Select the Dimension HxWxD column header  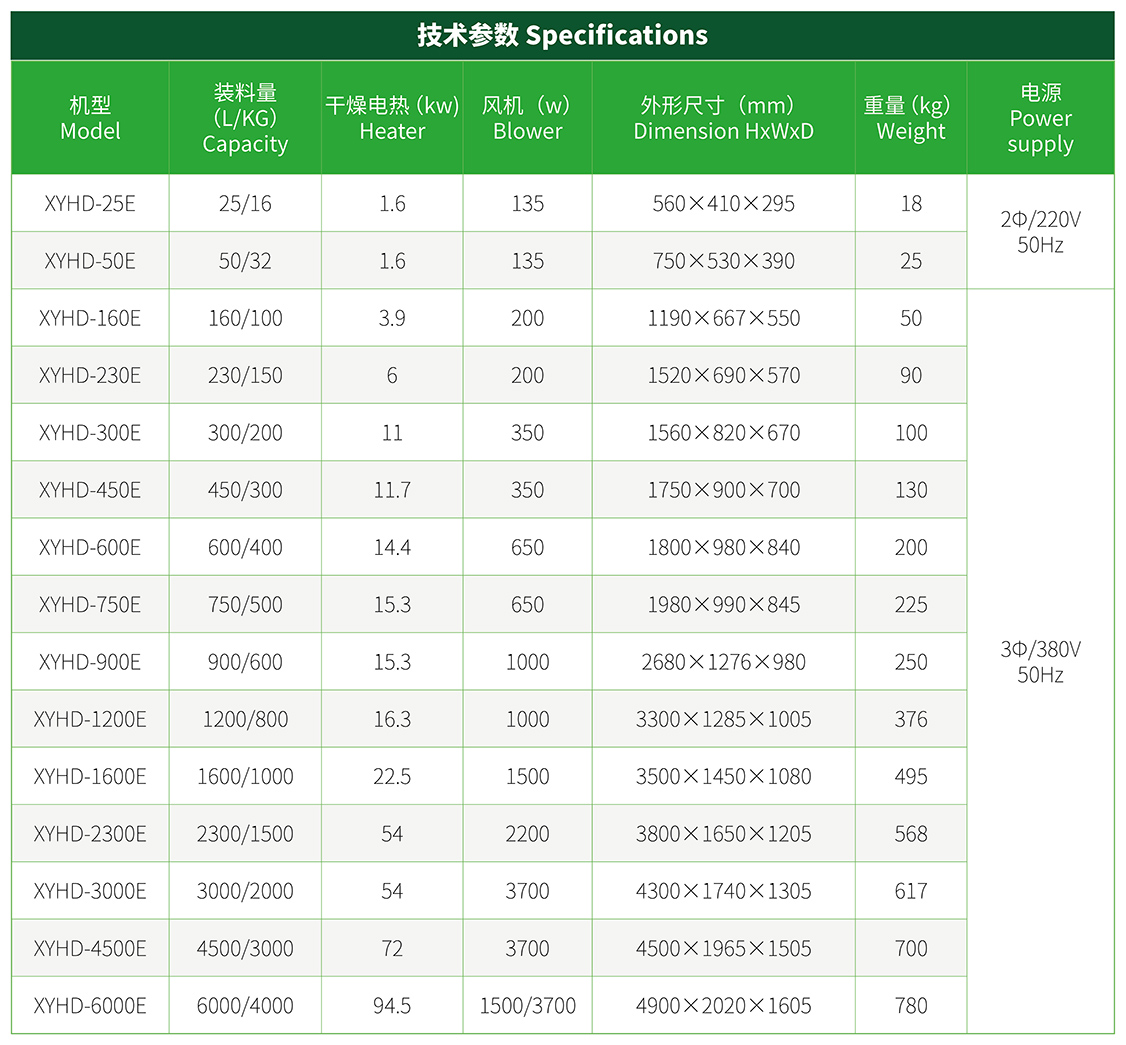pos(723,118)
